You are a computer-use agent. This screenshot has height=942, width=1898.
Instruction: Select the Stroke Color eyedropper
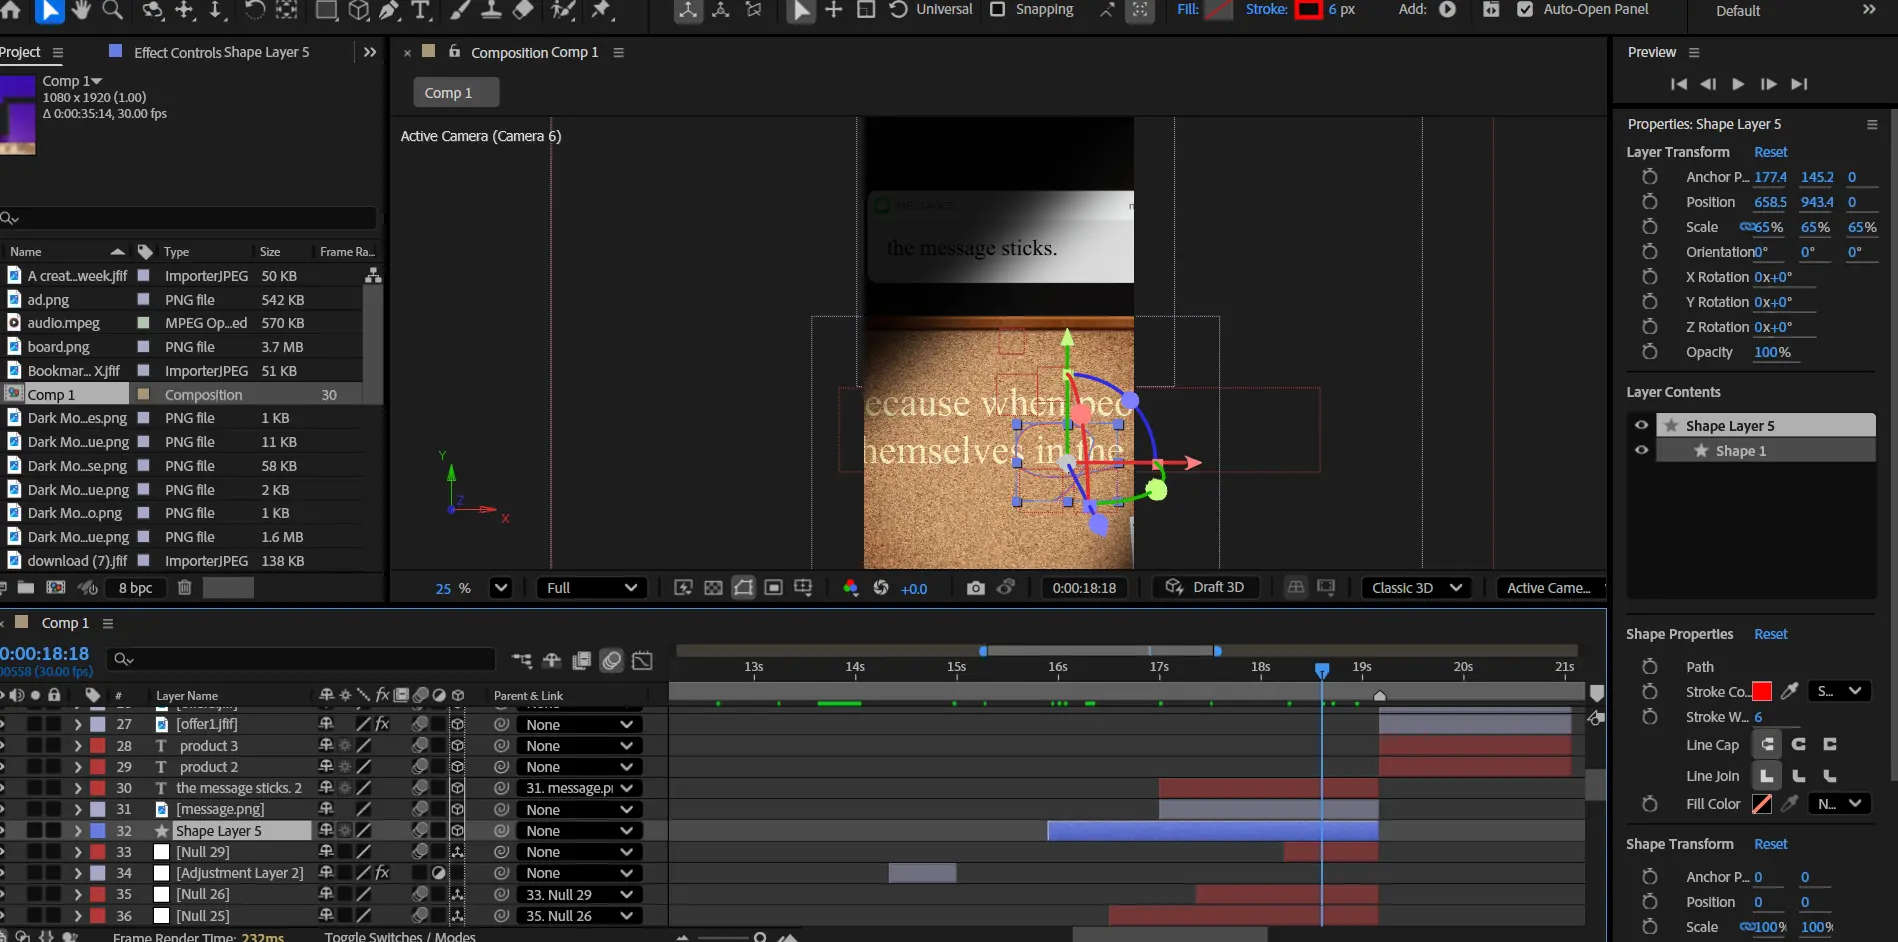[x=1790, y=691]
